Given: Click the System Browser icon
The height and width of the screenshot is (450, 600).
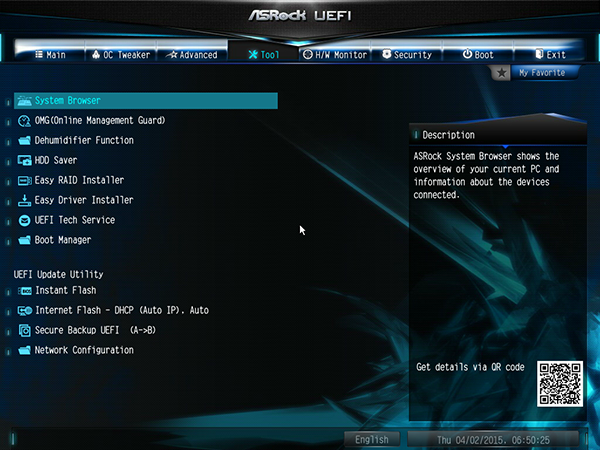Looking at the screenshot, I should pyautogui.click(x=24, y=101).
